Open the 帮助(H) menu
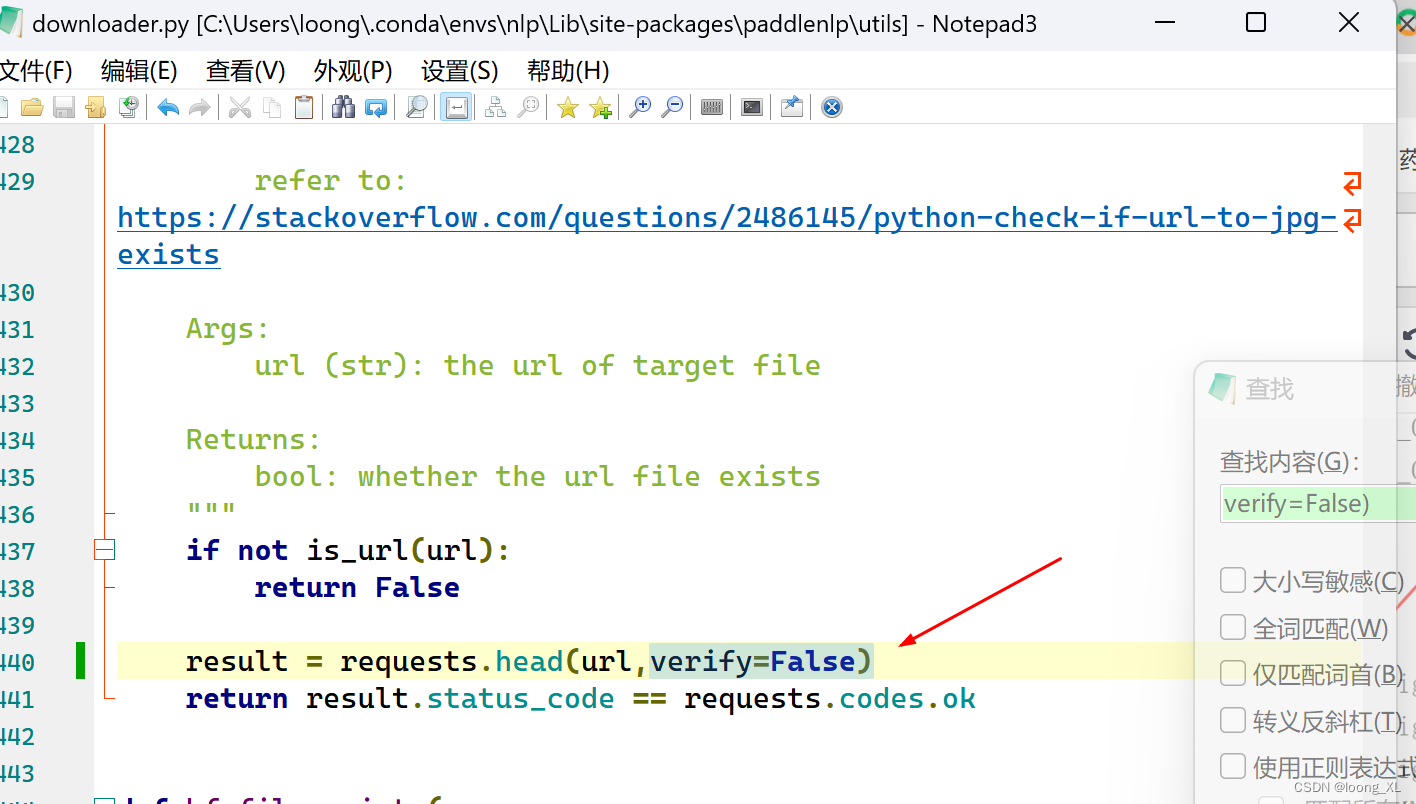The image size is (1416, 804). click(568, 71)
